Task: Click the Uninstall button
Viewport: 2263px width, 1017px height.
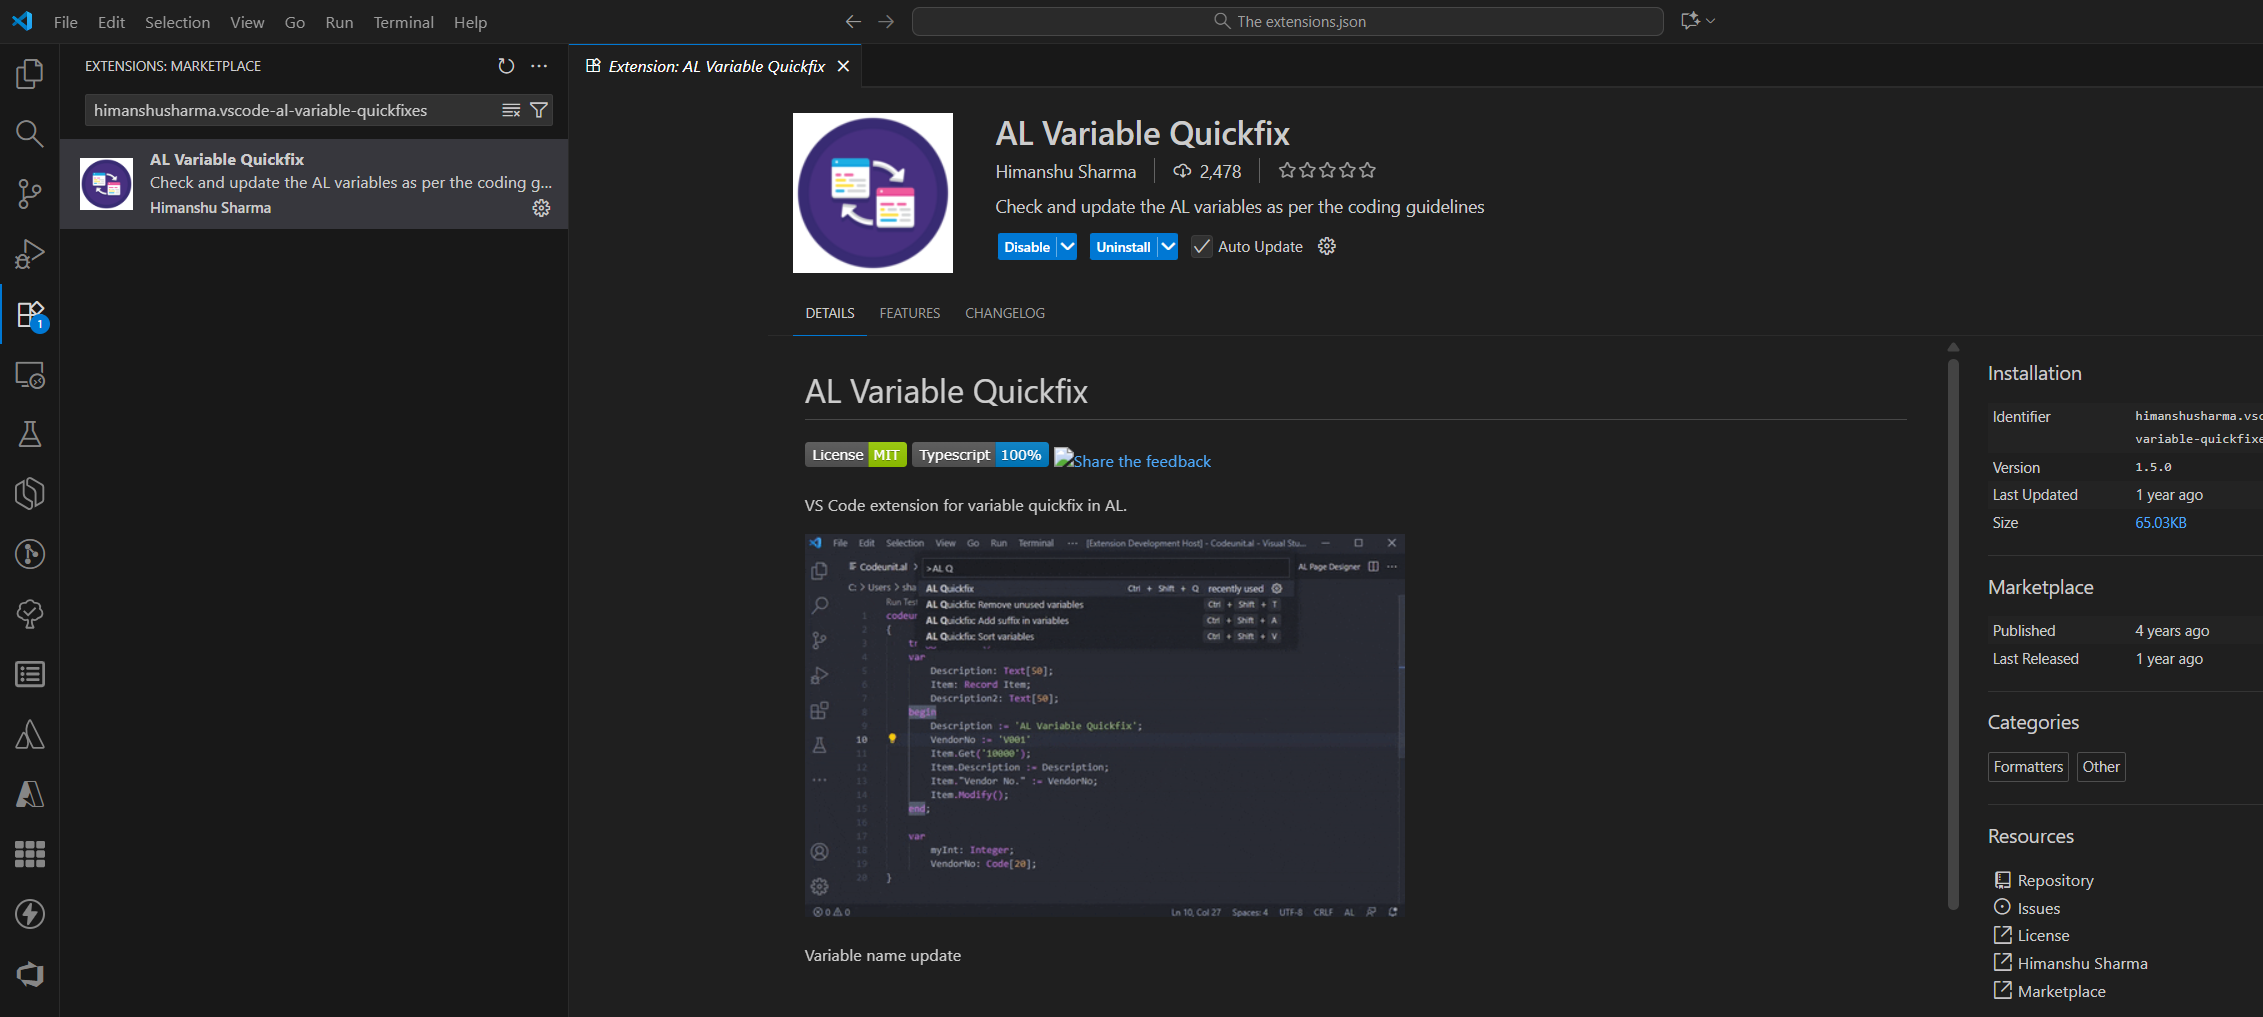Action: tap(1123, 247)
